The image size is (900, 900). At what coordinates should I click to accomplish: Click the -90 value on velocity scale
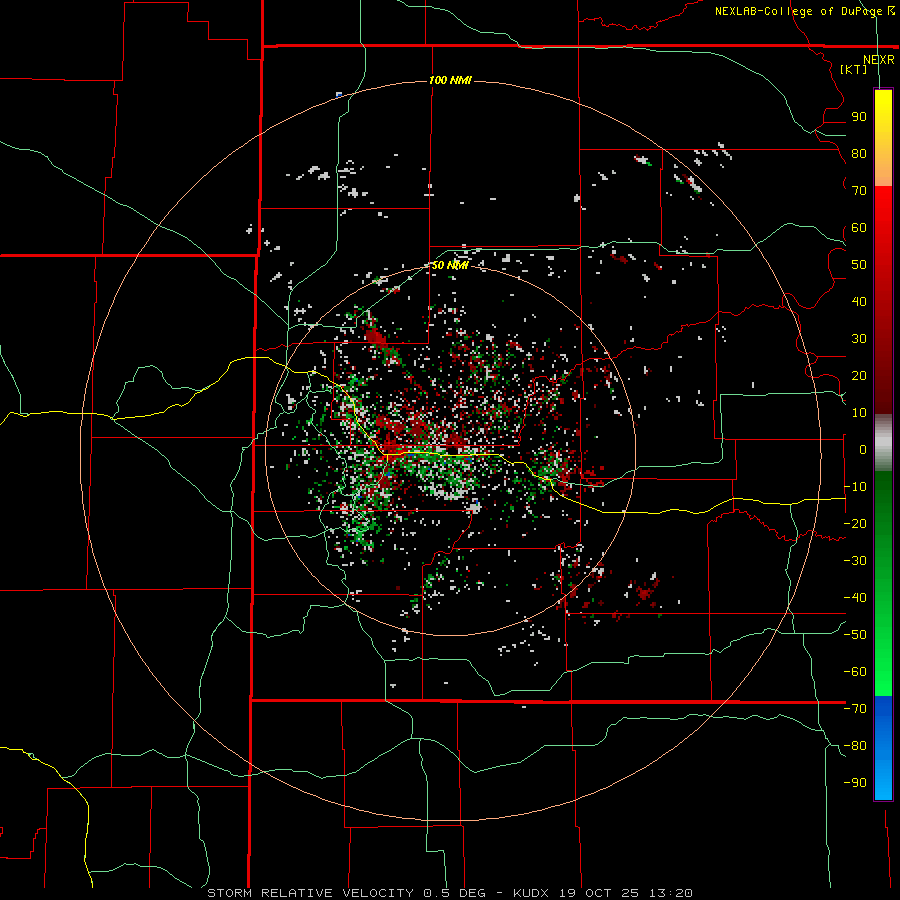click(855, 783)
